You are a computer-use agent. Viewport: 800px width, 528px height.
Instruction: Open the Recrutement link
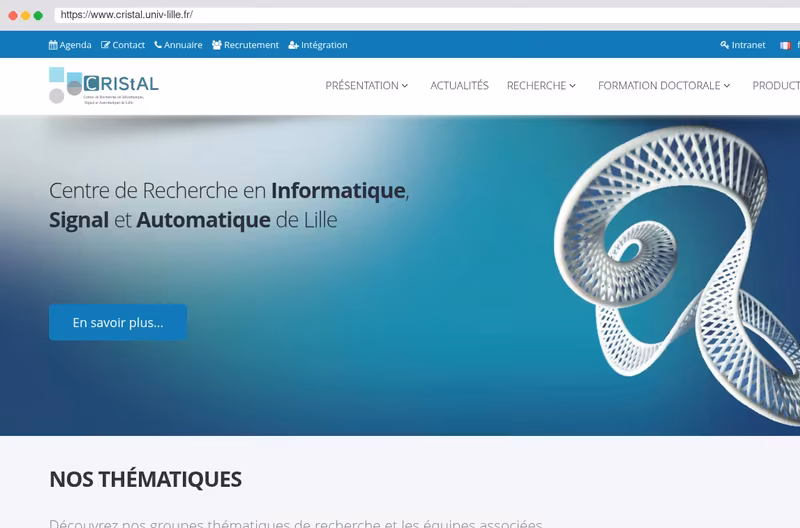[x=245, y=45]
